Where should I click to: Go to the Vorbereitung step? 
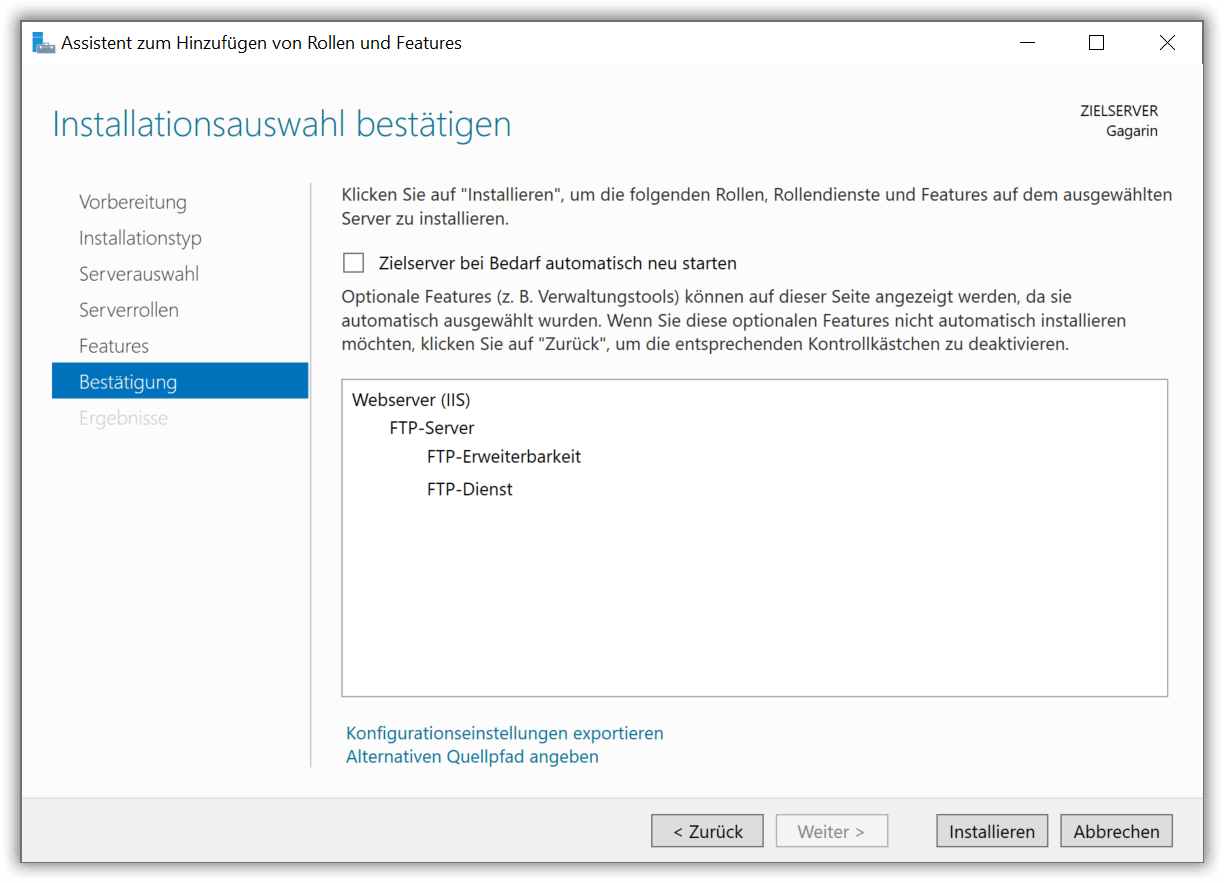click(x=133, y=202)
